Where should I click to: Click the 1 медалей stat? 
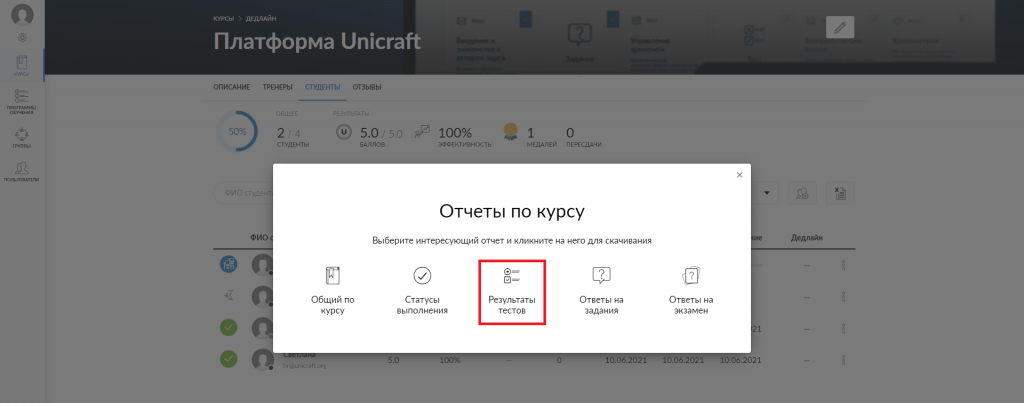[541, 136]
